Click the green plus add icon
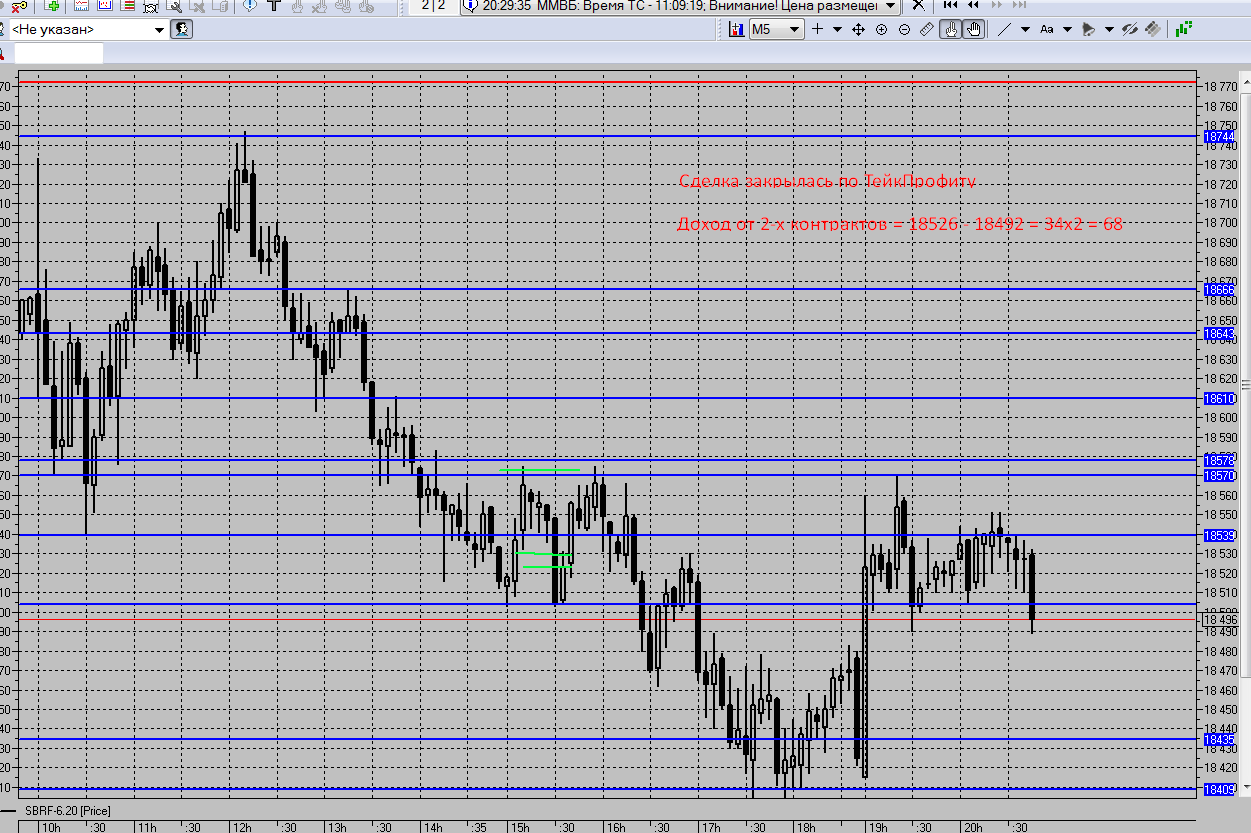The width and height of the screenshot is (1251, 833). click(53, 6)
